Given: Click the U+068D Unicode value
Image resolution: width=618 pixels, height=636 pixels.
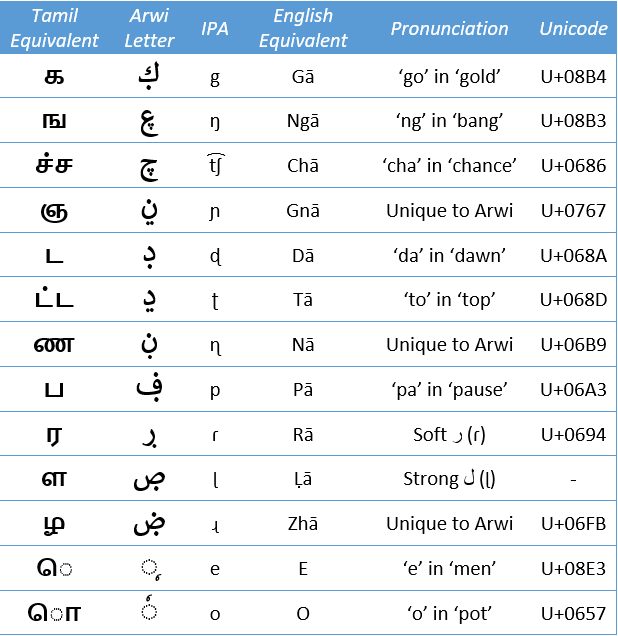Looking at the screenshot, I should click(573, 301).
